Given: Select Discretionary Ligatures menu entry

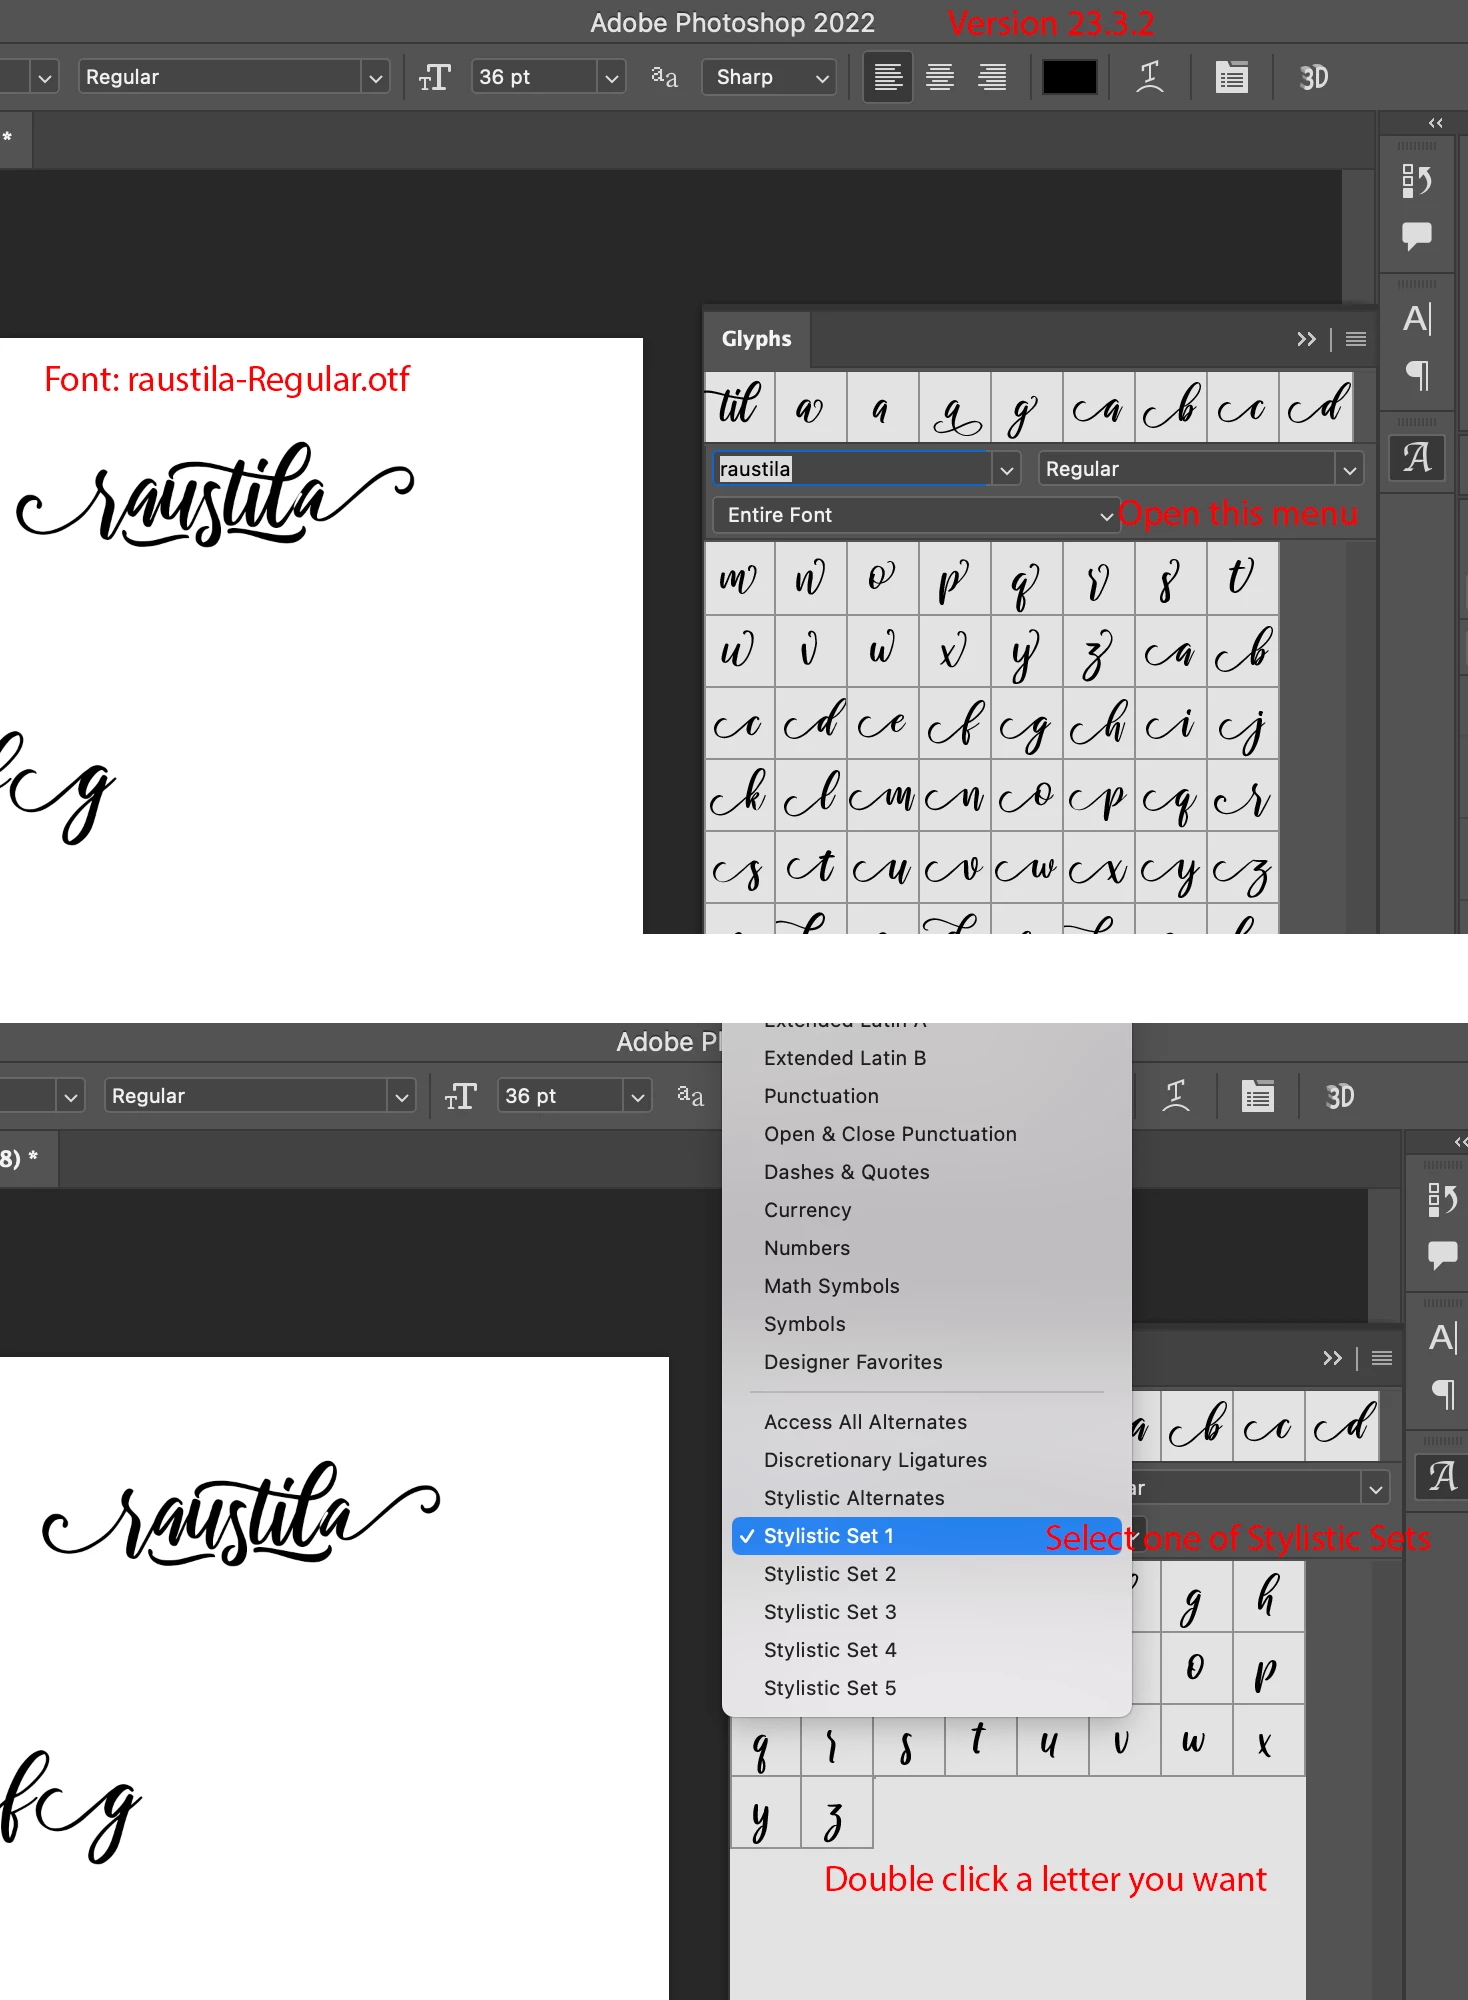Looking at the screenshot, I should tap(927, 1460).
